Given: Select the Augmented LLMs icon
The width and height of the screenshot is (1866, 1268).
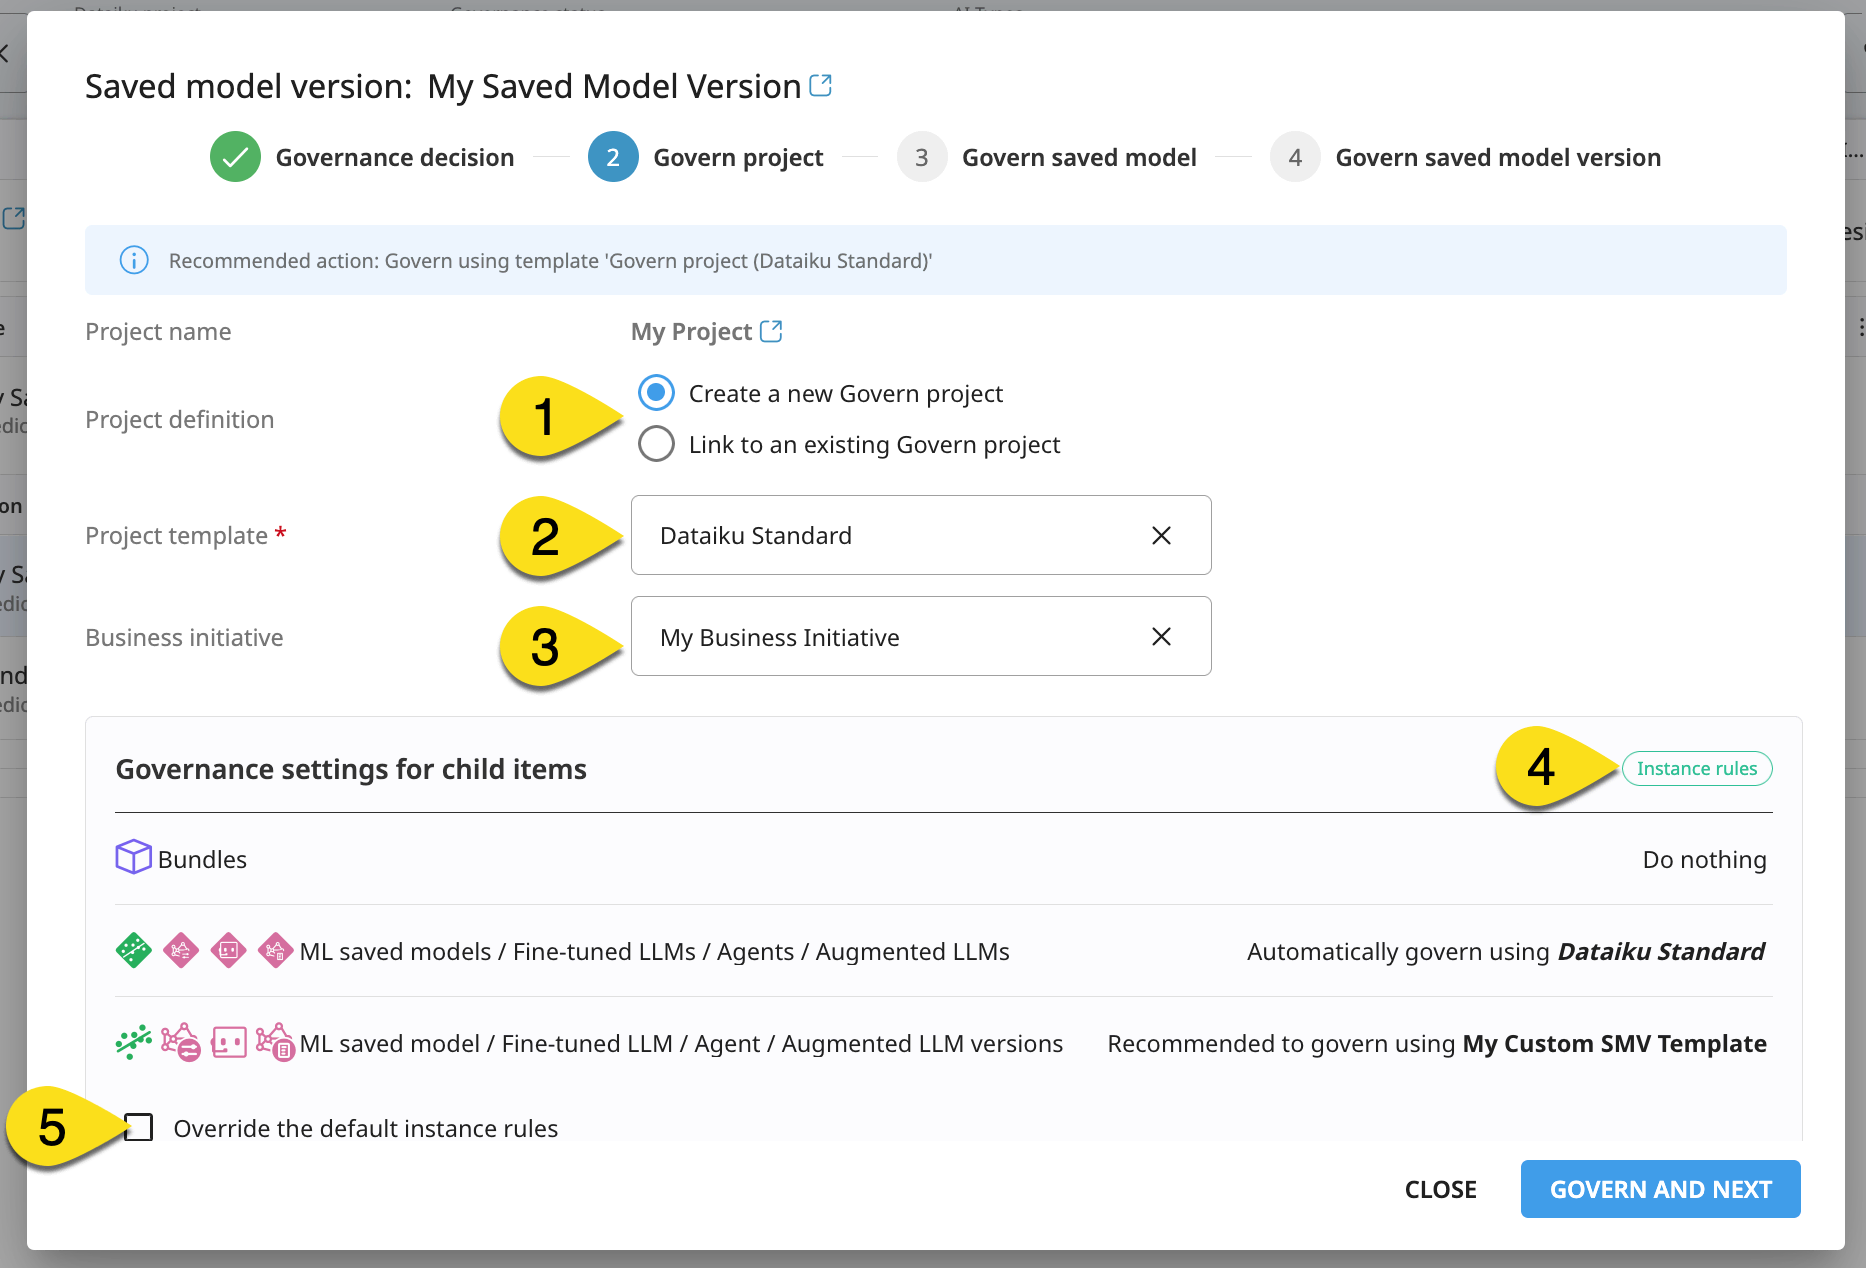Looking at the screenshot, I should [274, 950].
